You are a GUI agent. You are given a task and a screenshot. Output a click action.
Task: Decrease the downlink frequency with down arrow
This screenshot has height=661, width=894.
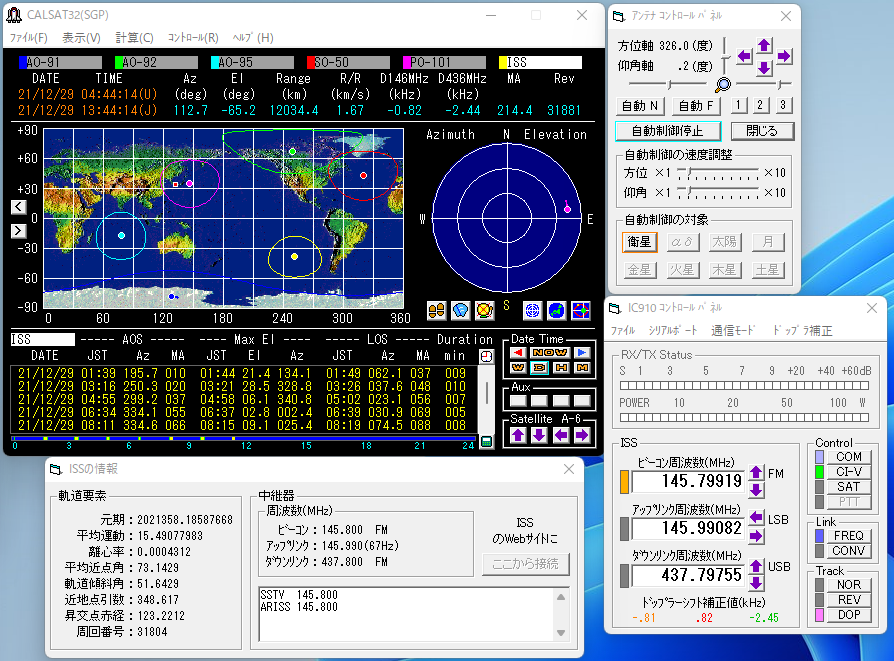tap(757, 585)
